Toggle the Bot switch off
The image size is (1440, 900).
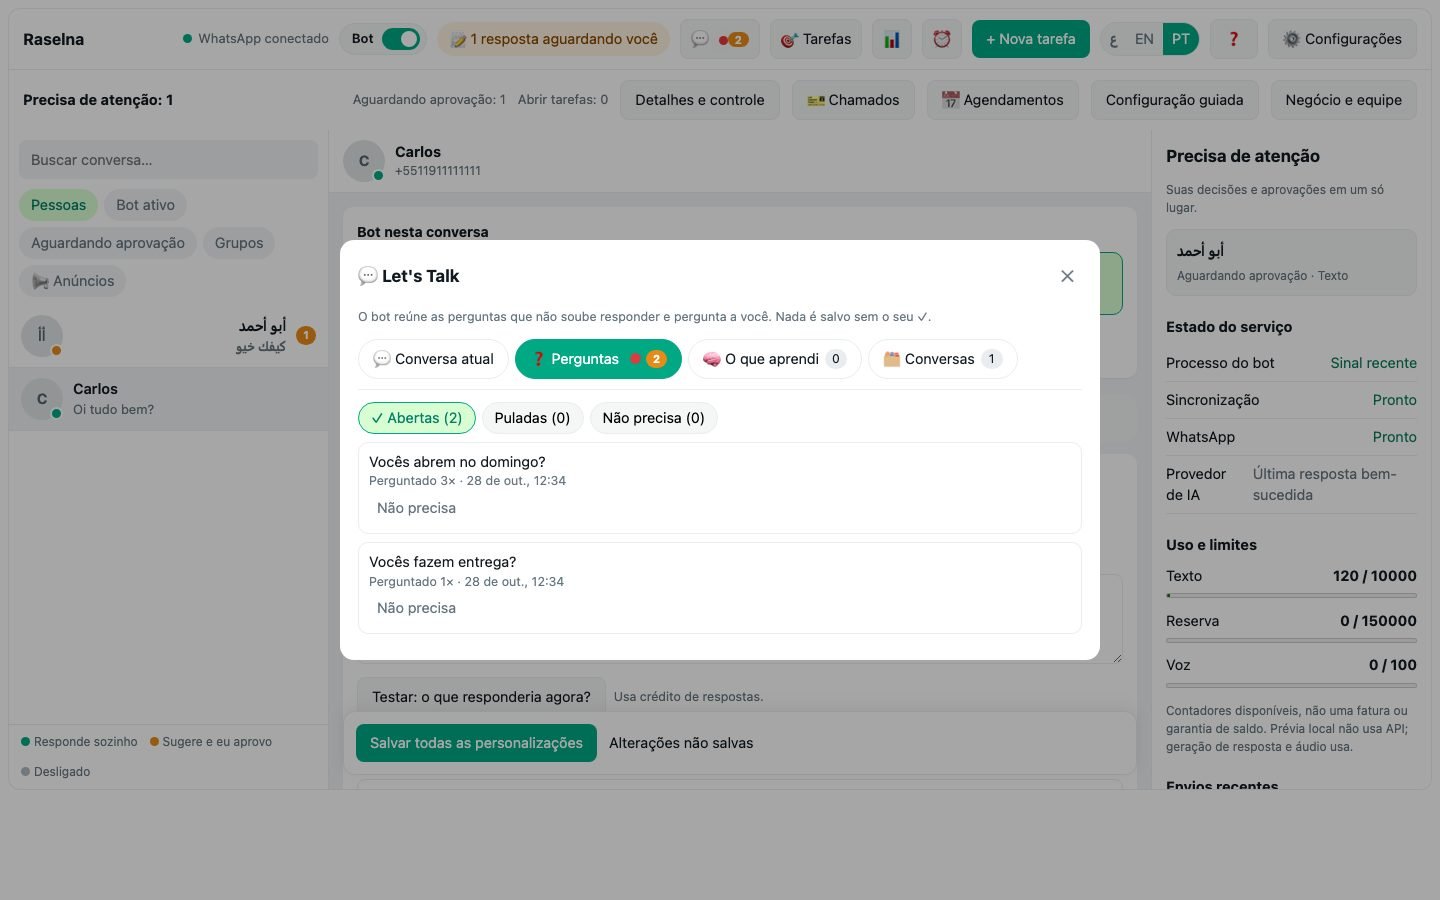[401, 39]
